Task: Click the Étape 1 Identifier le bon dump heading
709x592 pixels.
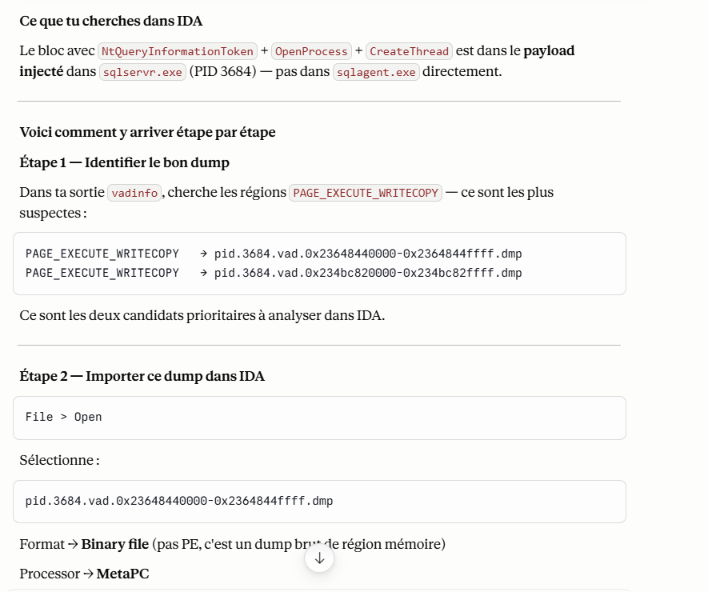Action: [124, 162]
